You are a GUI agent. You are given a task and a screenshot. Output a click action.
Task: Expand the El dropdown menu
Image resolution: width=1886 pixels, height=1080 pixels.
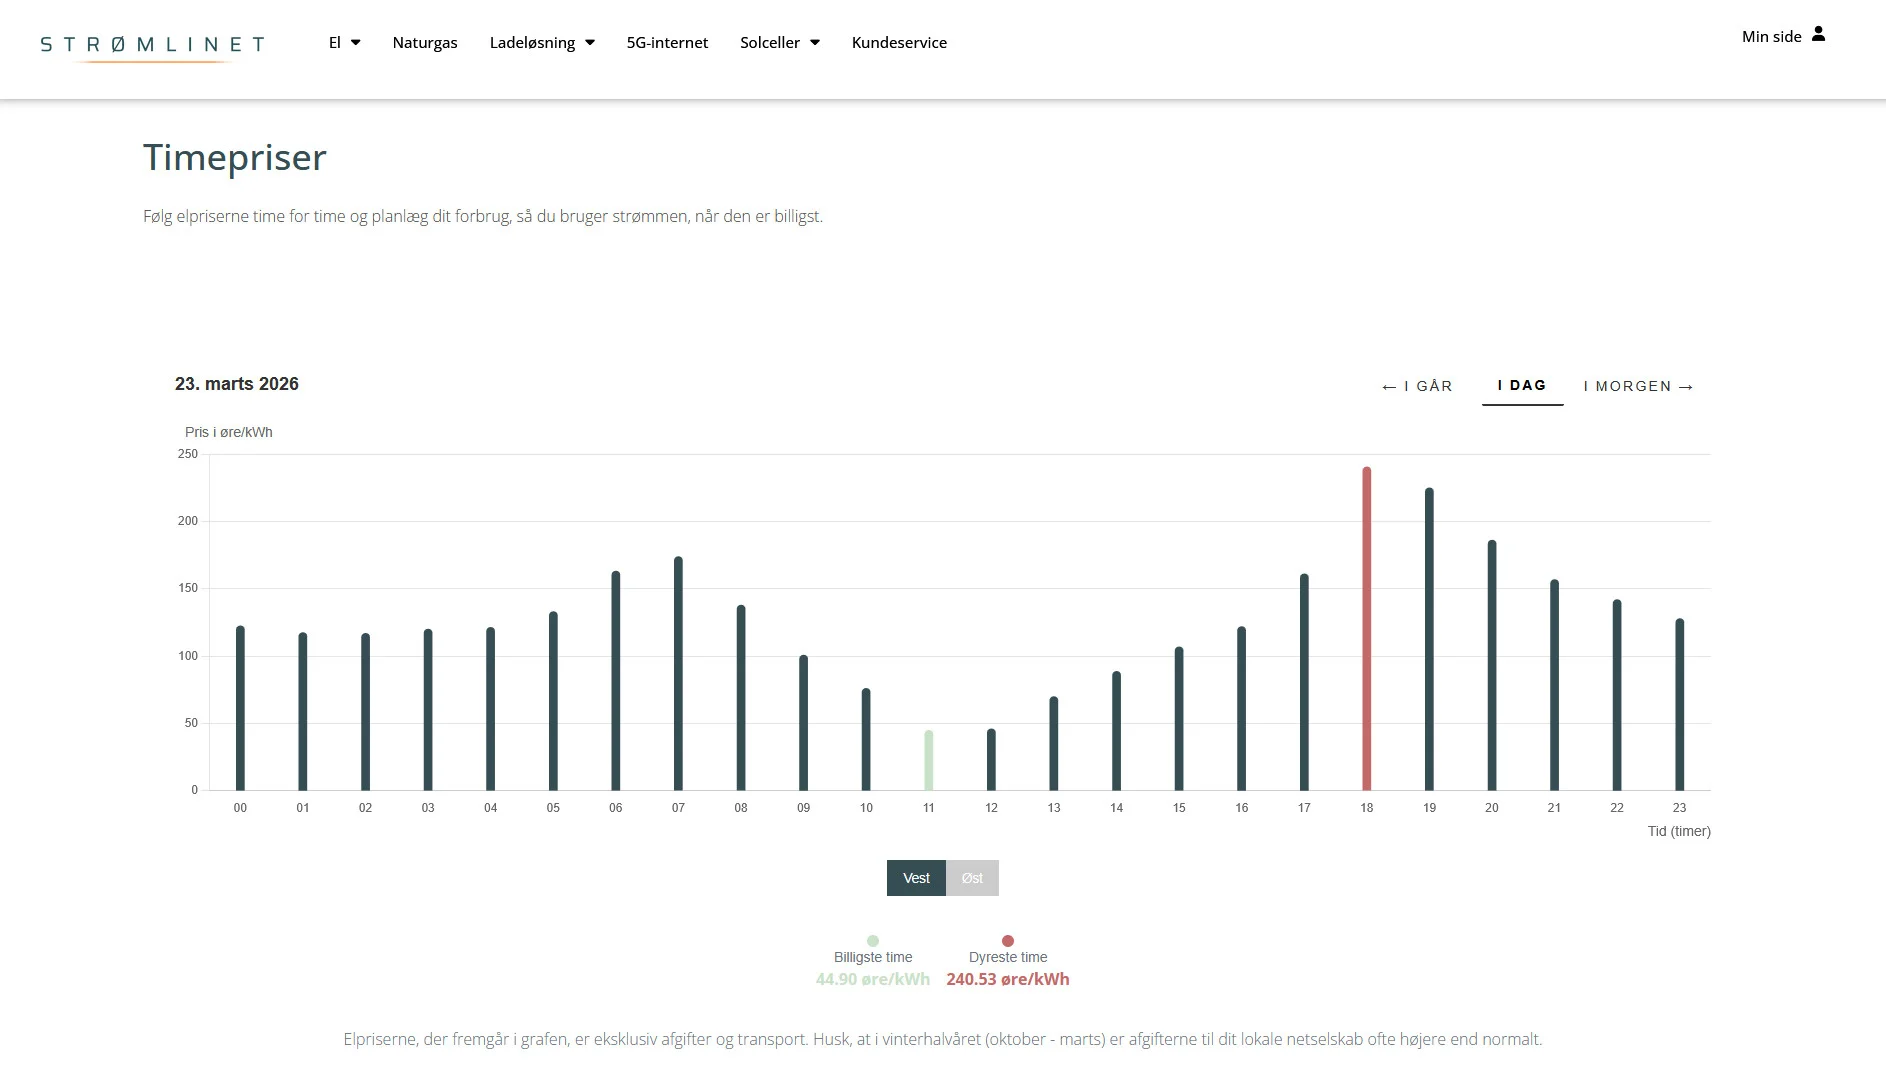pyautogui.click(x=344, y=43)
